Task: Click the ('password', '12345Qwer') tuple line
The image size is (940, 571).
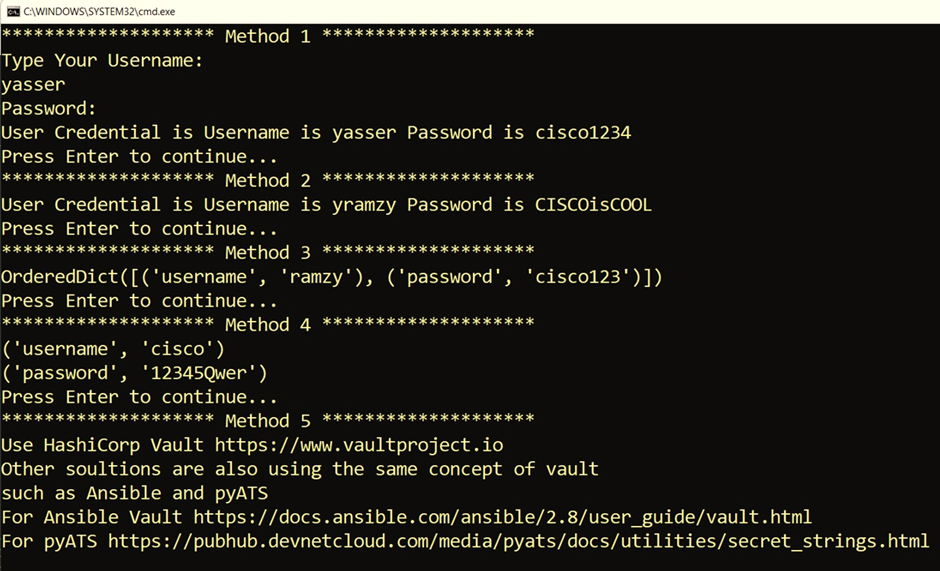Action: 134,372
